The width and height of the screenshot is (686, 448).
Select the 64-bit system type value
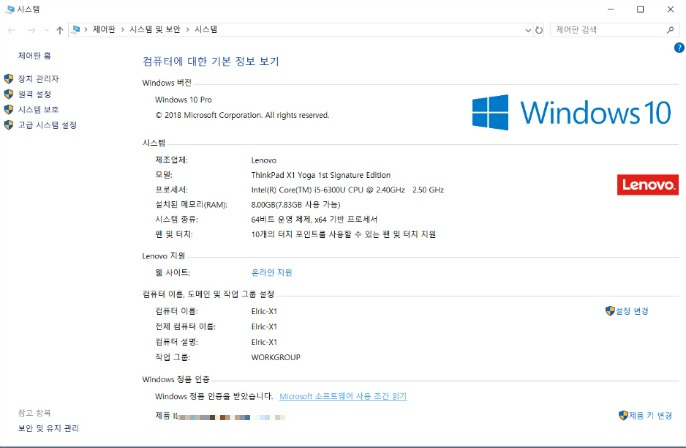(314, 219)
